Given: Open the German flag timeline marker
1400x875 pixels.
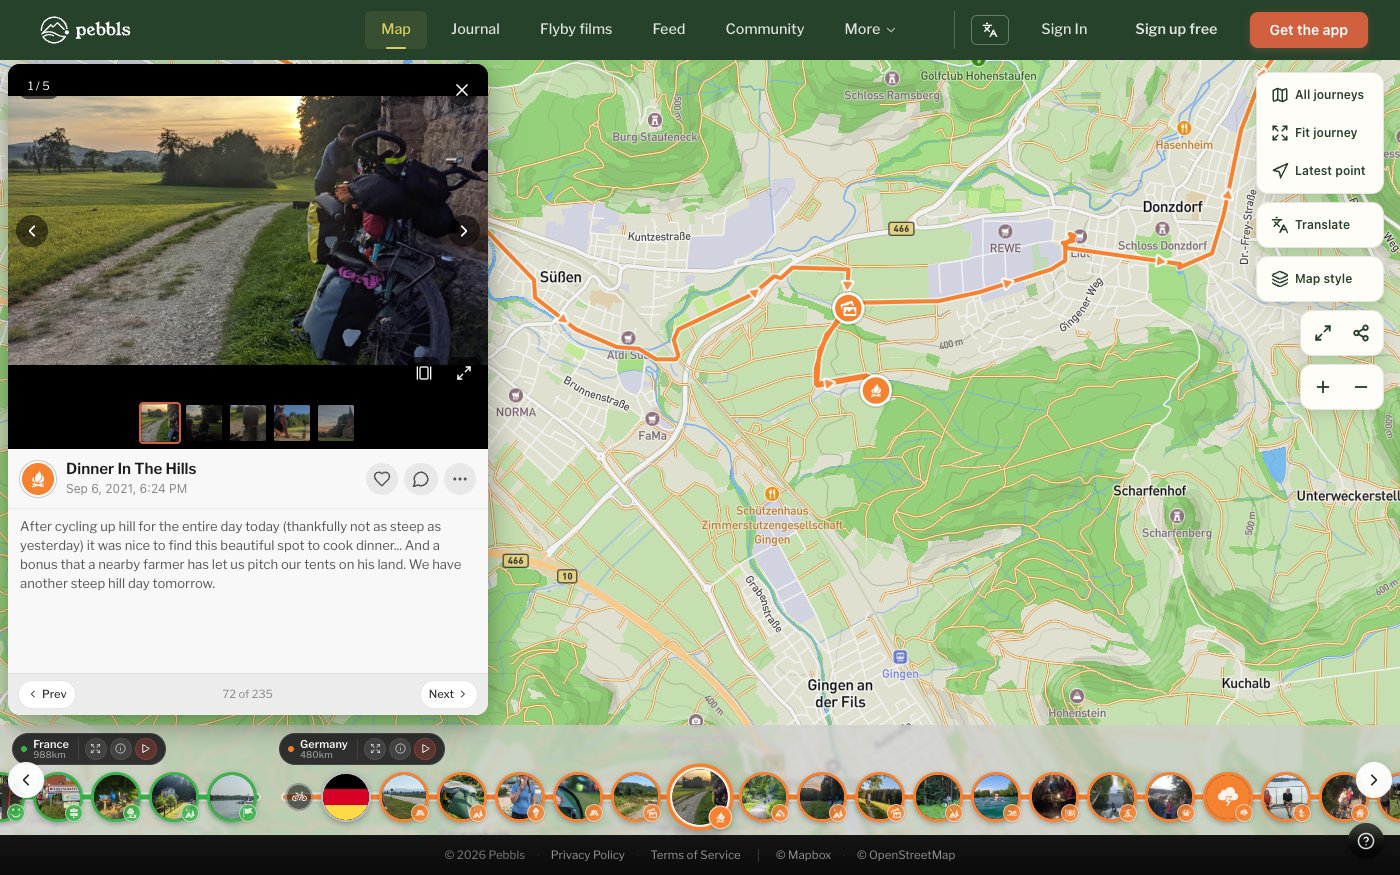Looking at the screenshot, I should pos(346,797).
